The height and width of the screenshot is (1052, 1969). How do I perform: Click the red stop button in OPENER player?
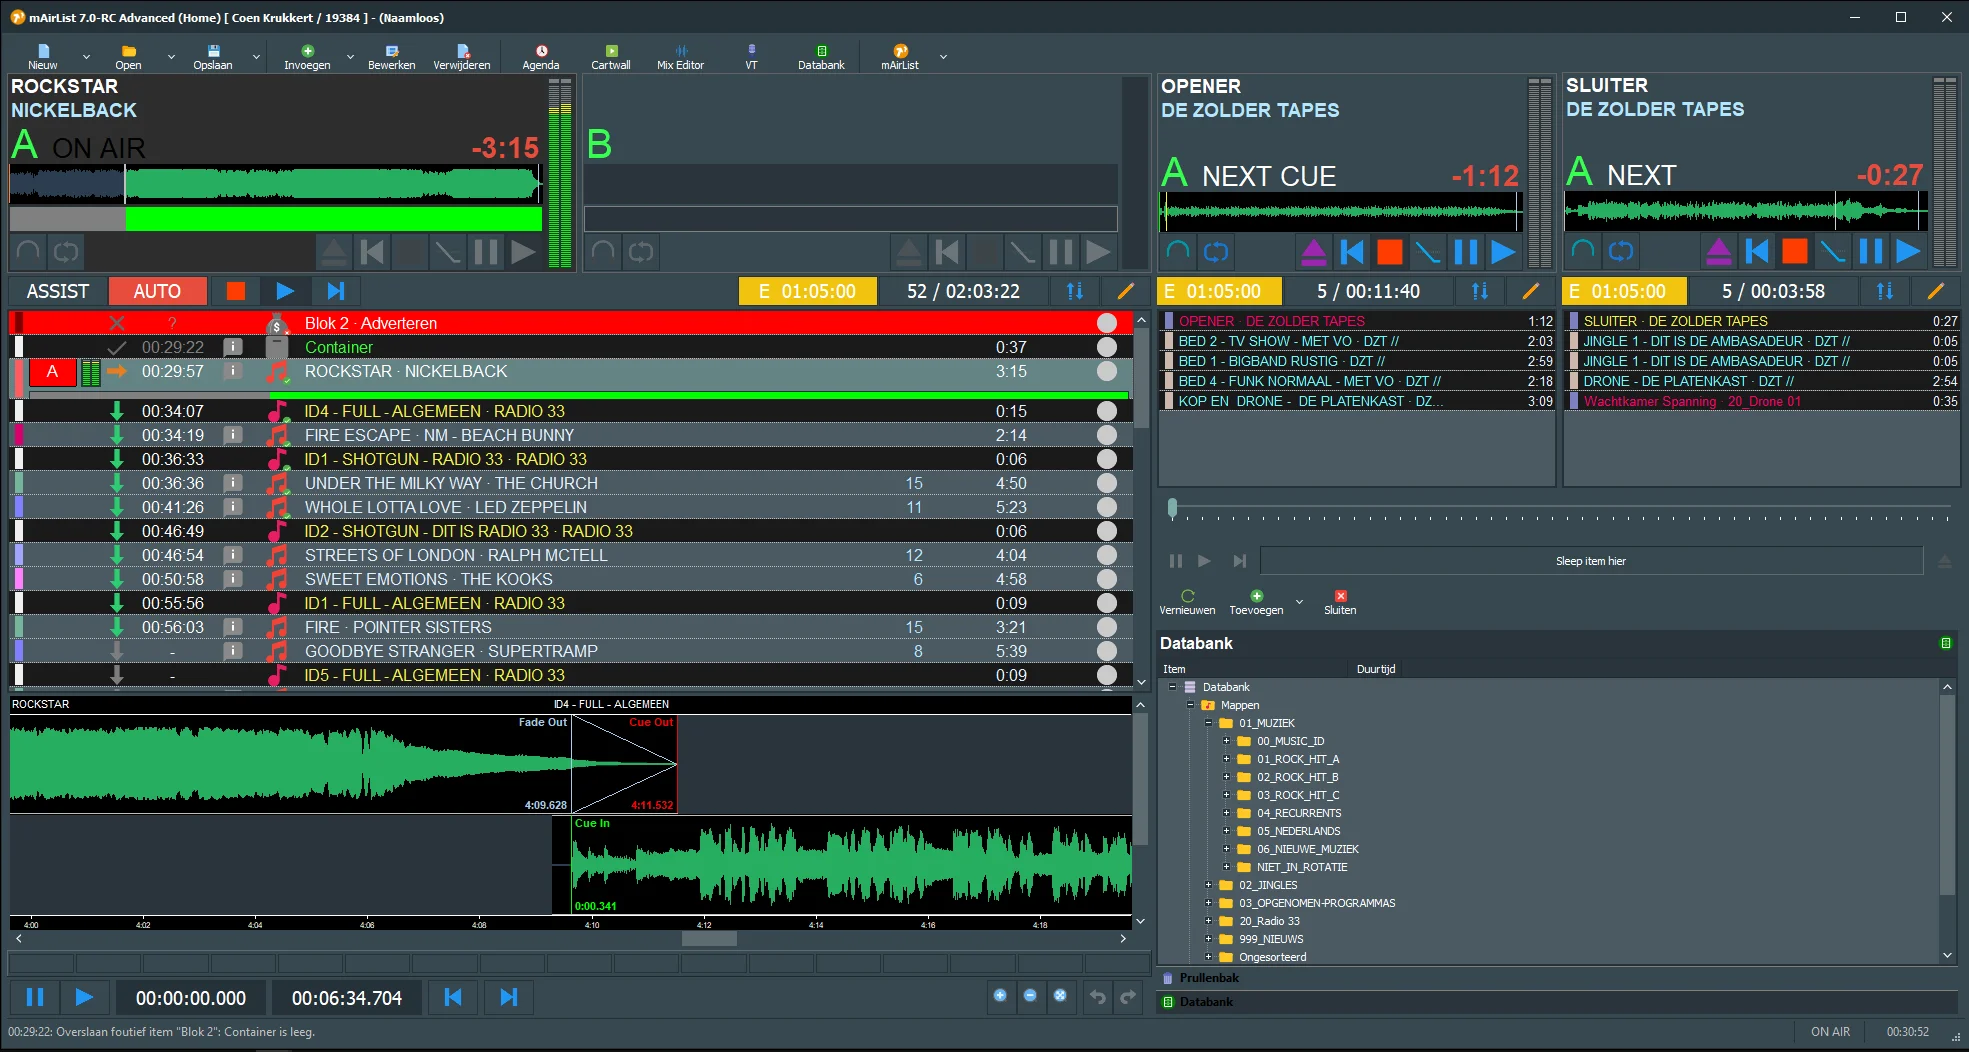coord(1389,252)
